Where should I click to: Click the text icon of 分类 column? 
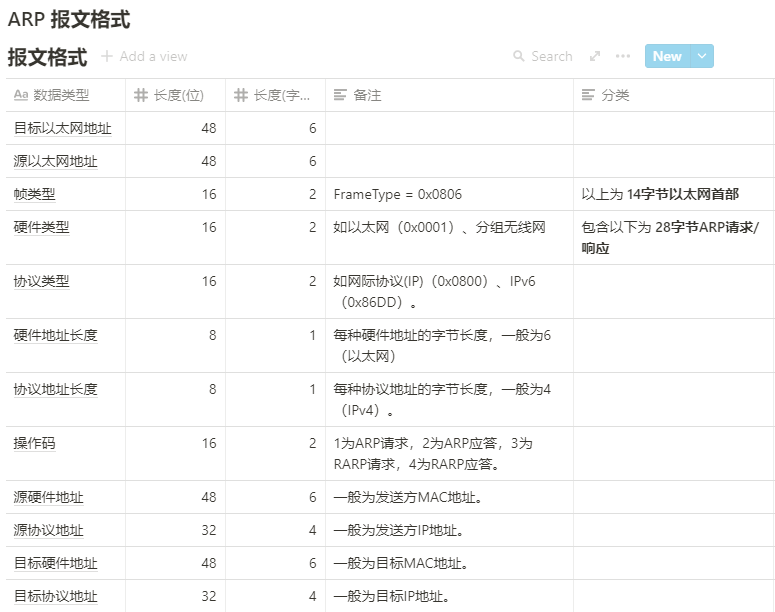point(589,96)
